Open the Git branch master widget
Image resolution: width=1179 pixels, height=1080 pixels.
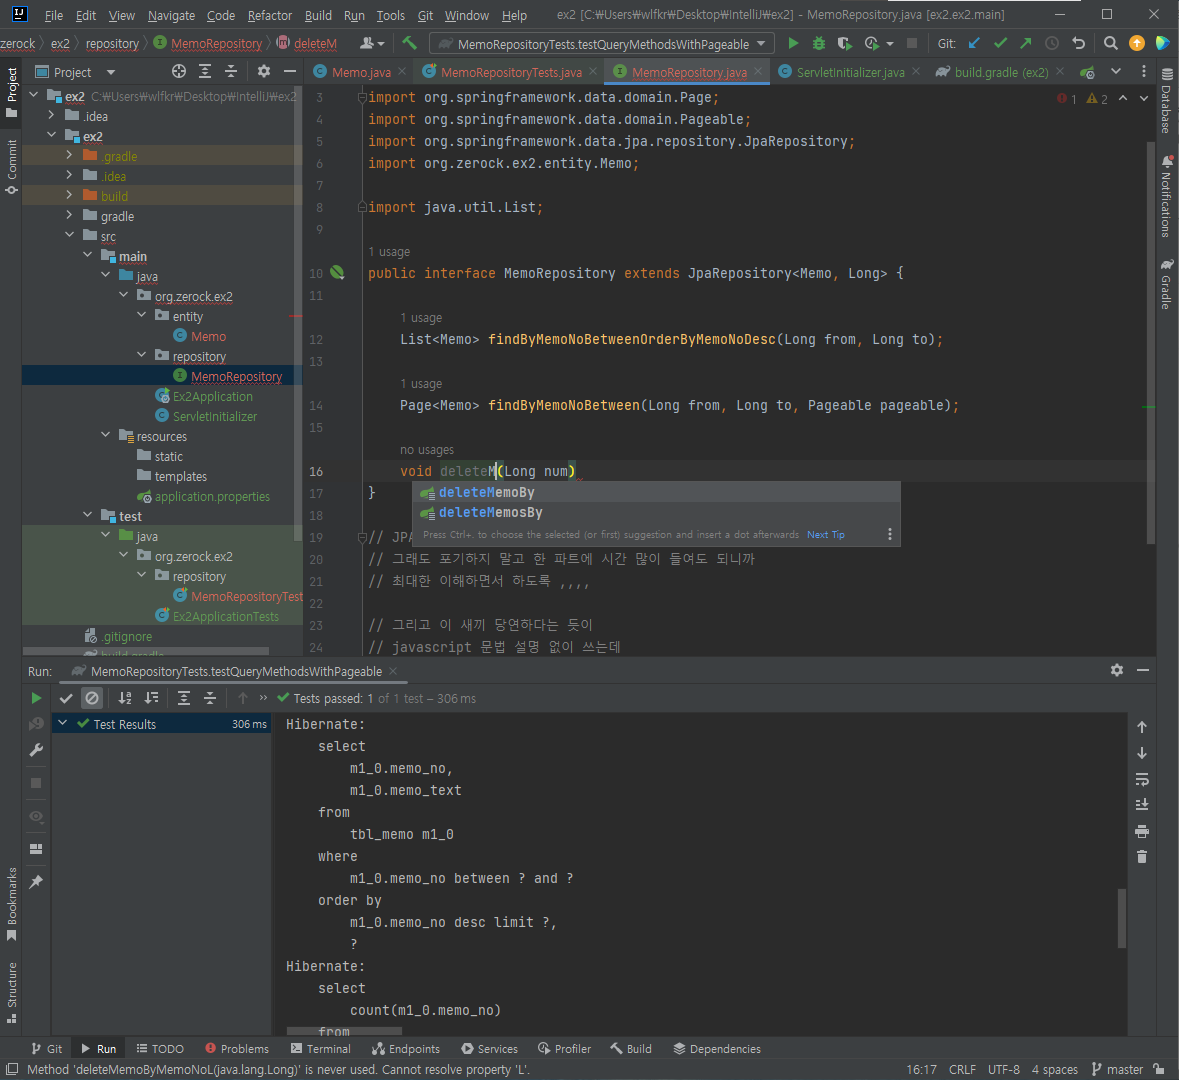[1117, 1069]
